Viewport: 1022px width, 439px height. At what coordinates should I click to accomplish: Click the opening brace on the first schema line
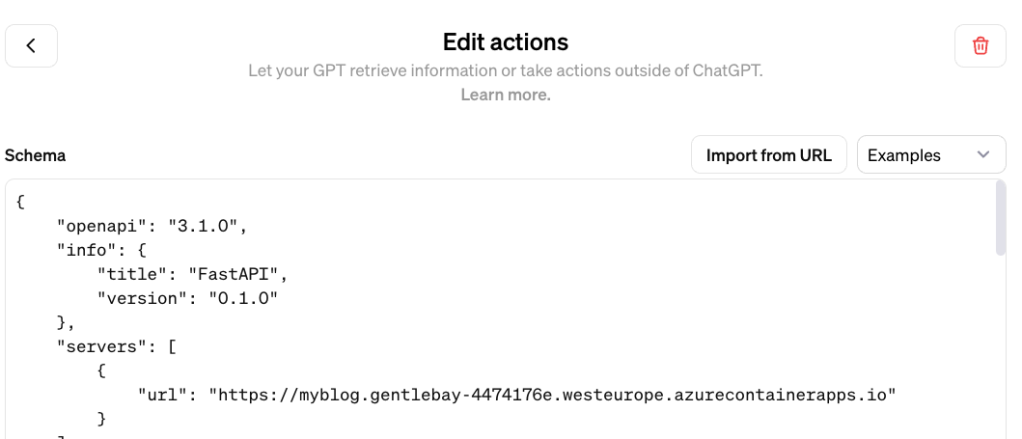(x=21, y=201)
